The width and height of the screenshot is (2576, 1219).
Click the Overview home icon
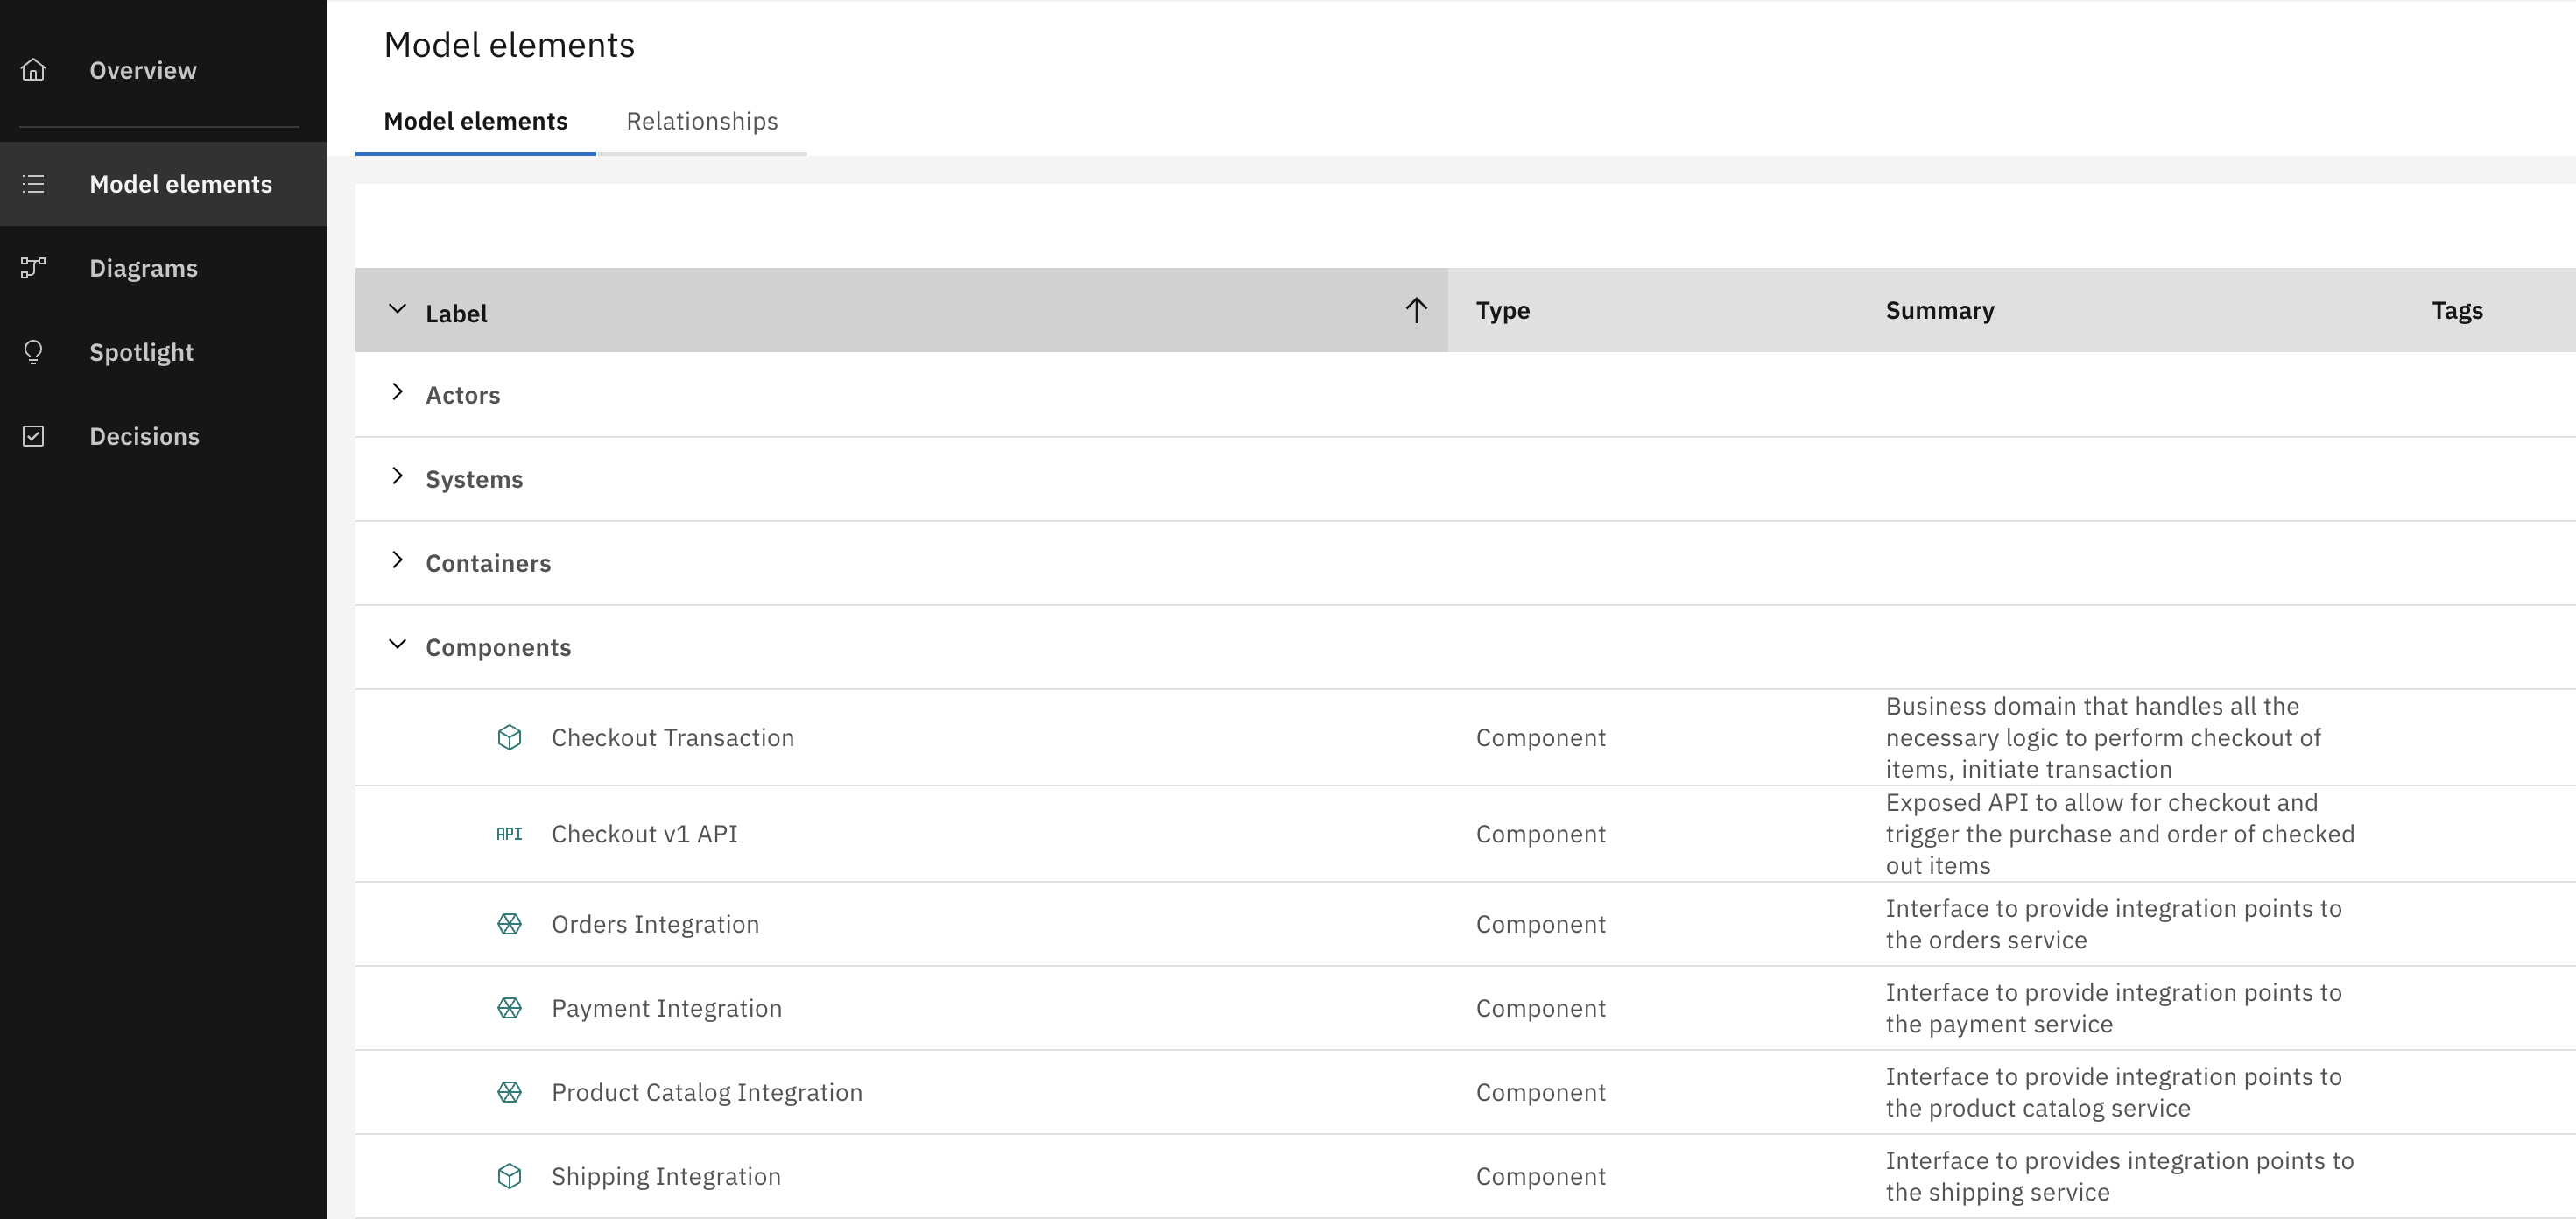pyautogui.click(x=33, y=70)
